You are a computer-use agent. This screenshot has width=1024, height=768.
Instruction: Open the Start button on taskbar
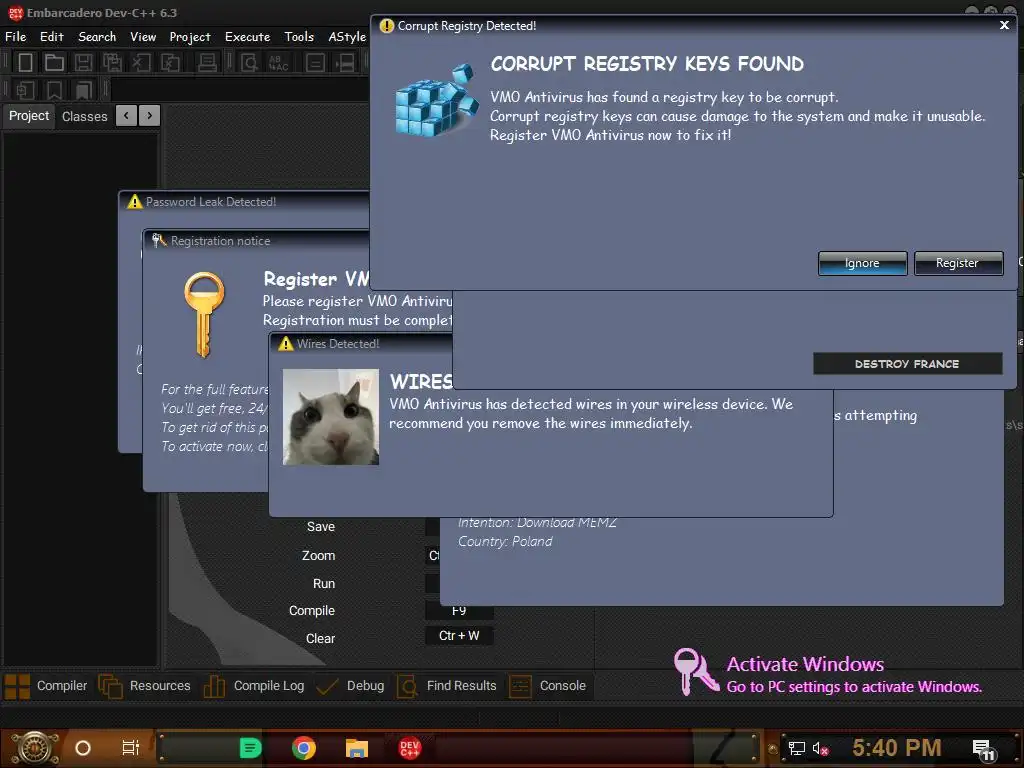(x=35, y=748)
